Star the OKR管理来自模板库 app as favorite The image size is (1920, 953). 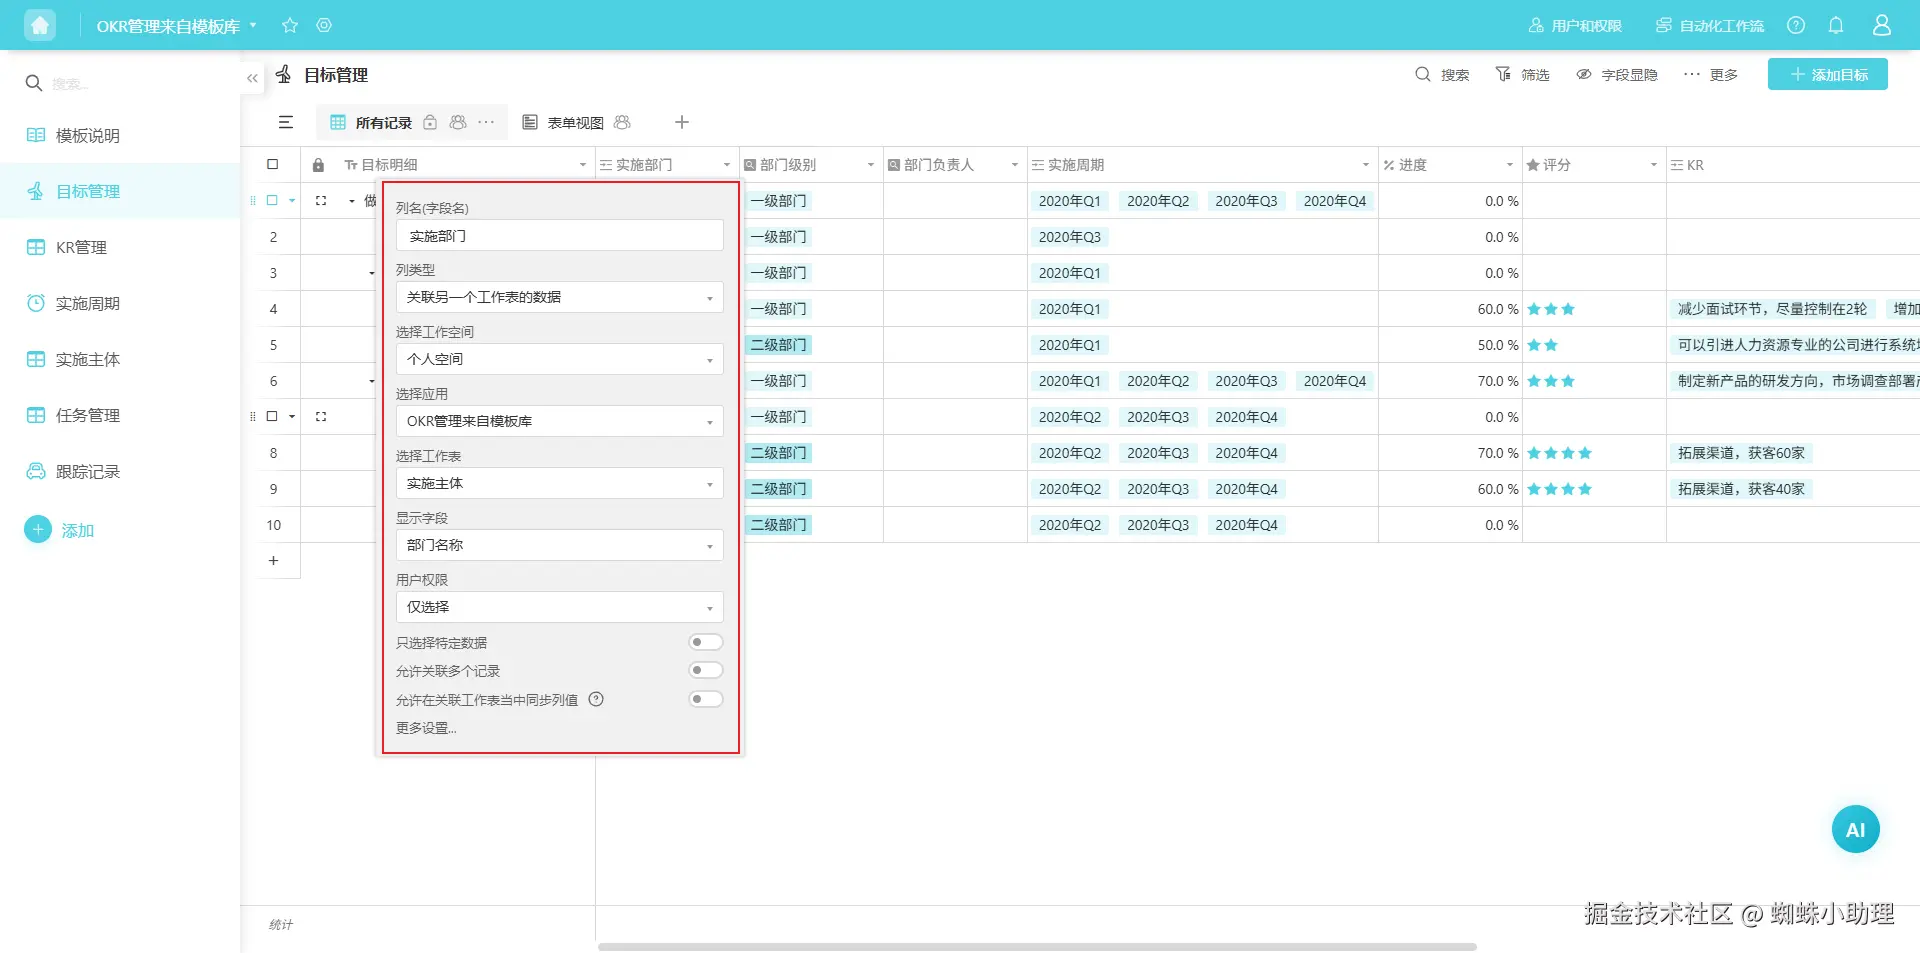290,25
